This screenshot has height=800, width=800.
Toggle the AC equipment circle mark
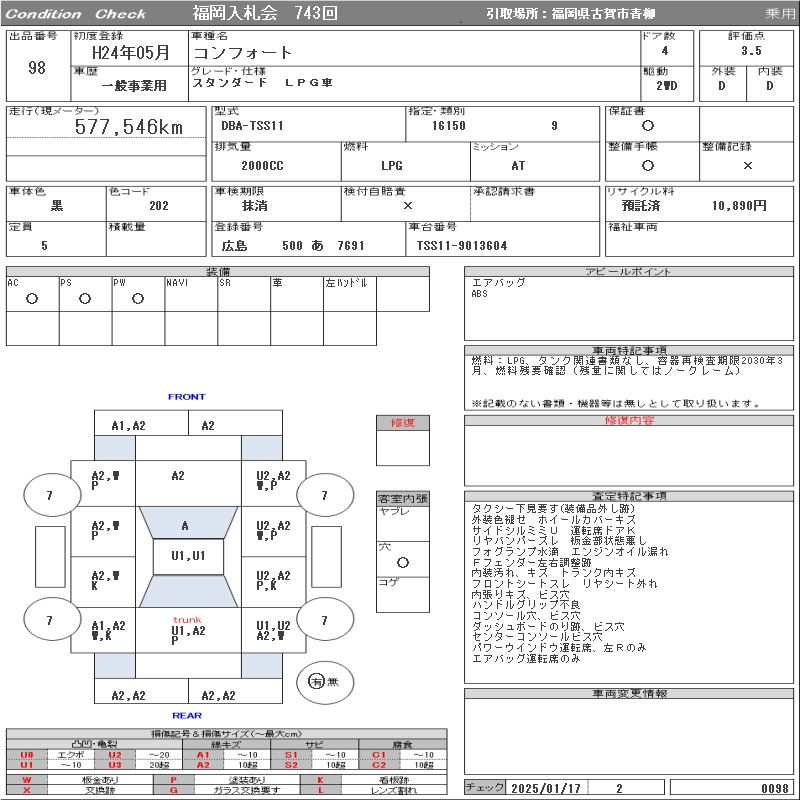point(32,299)
